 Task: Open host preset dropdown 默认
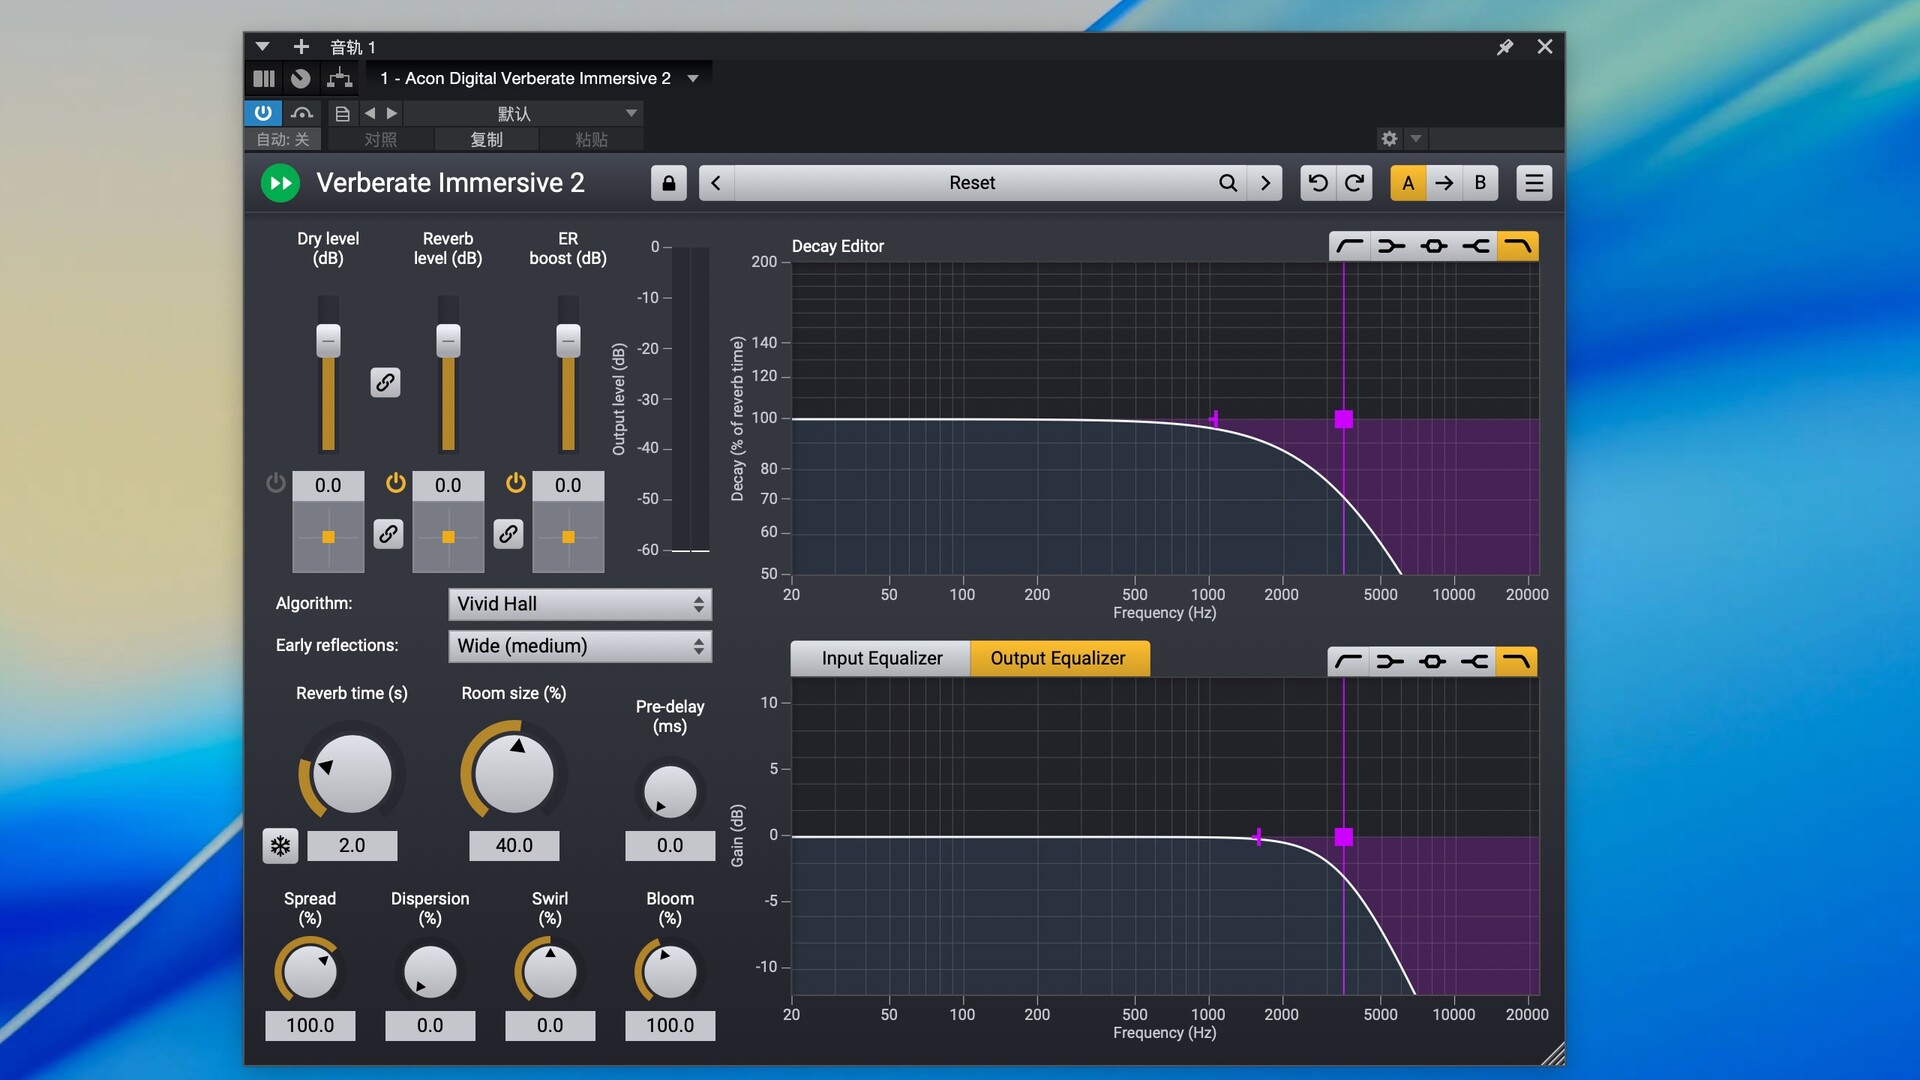pos(522,113)
